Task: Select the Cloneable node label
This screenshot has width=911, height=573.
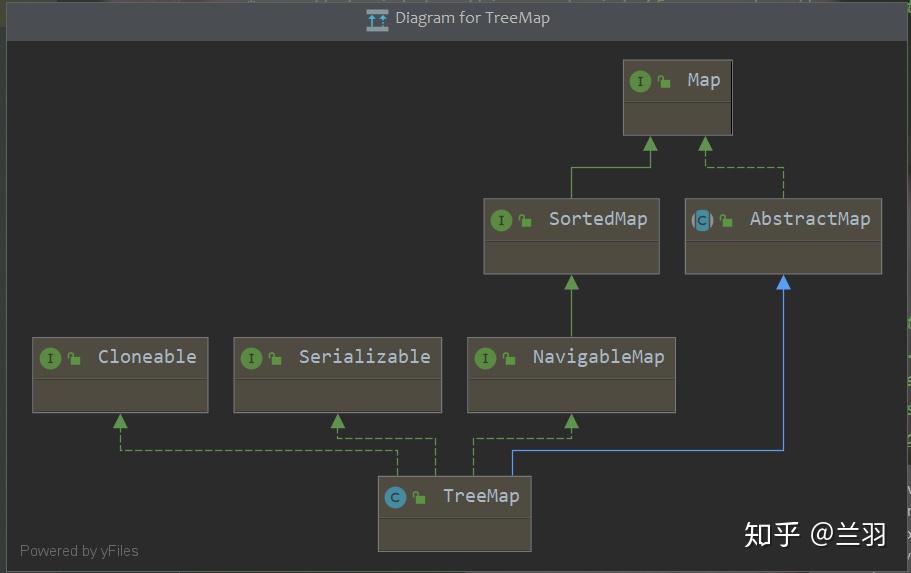Action: [x=147, y=357]
